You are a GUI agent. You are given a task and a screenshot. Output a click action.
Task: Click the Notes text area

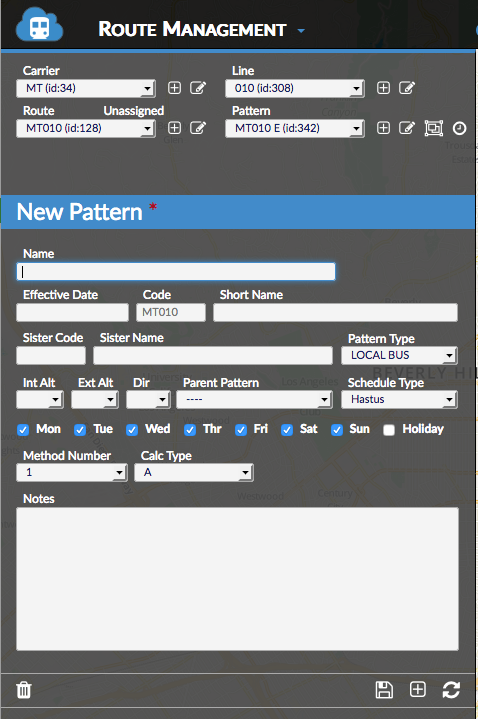pos(237,579)
